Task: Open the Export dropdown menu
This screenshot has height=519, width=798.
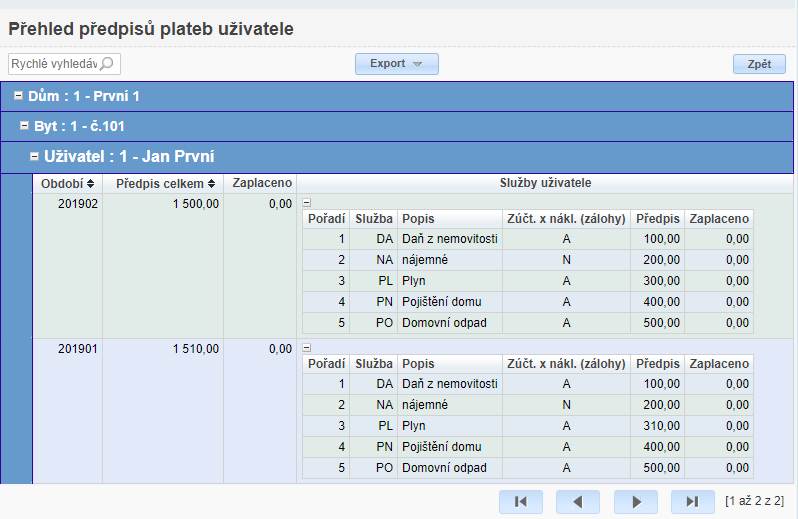Action: (x=396, y=64)
